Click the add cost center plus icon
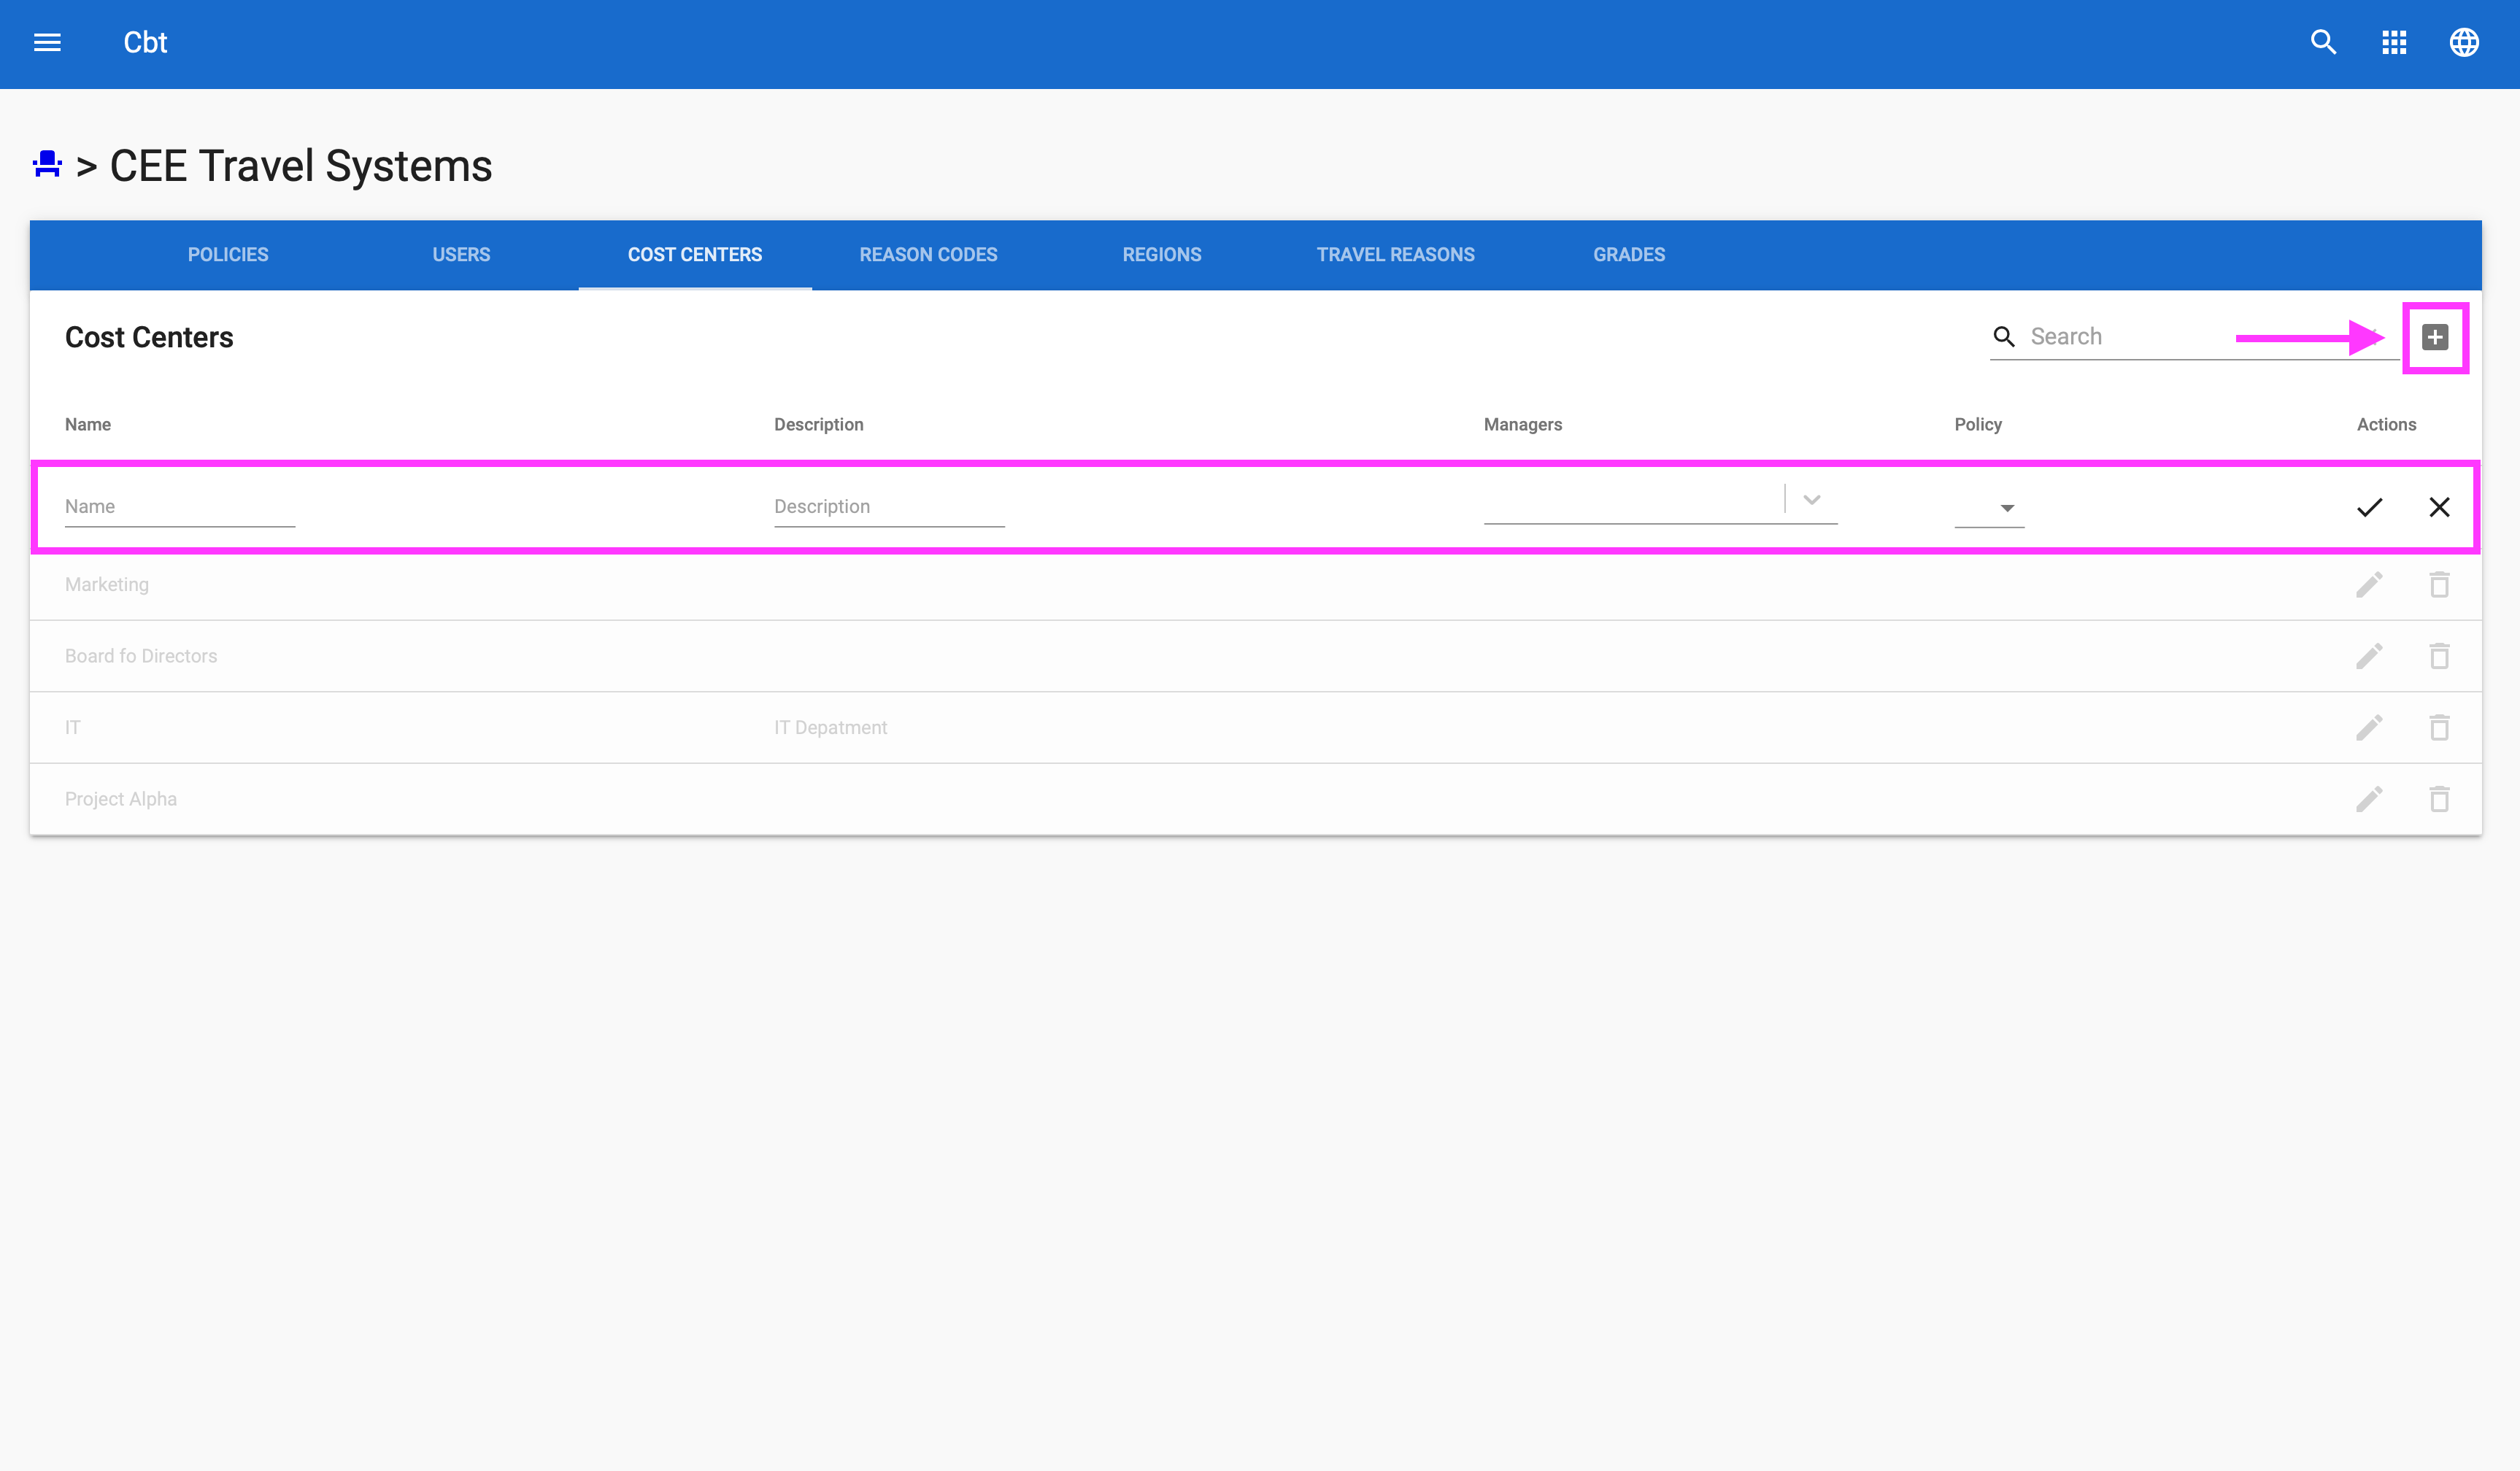This screenshot has height=1471, width=2520. point(2435,337)
